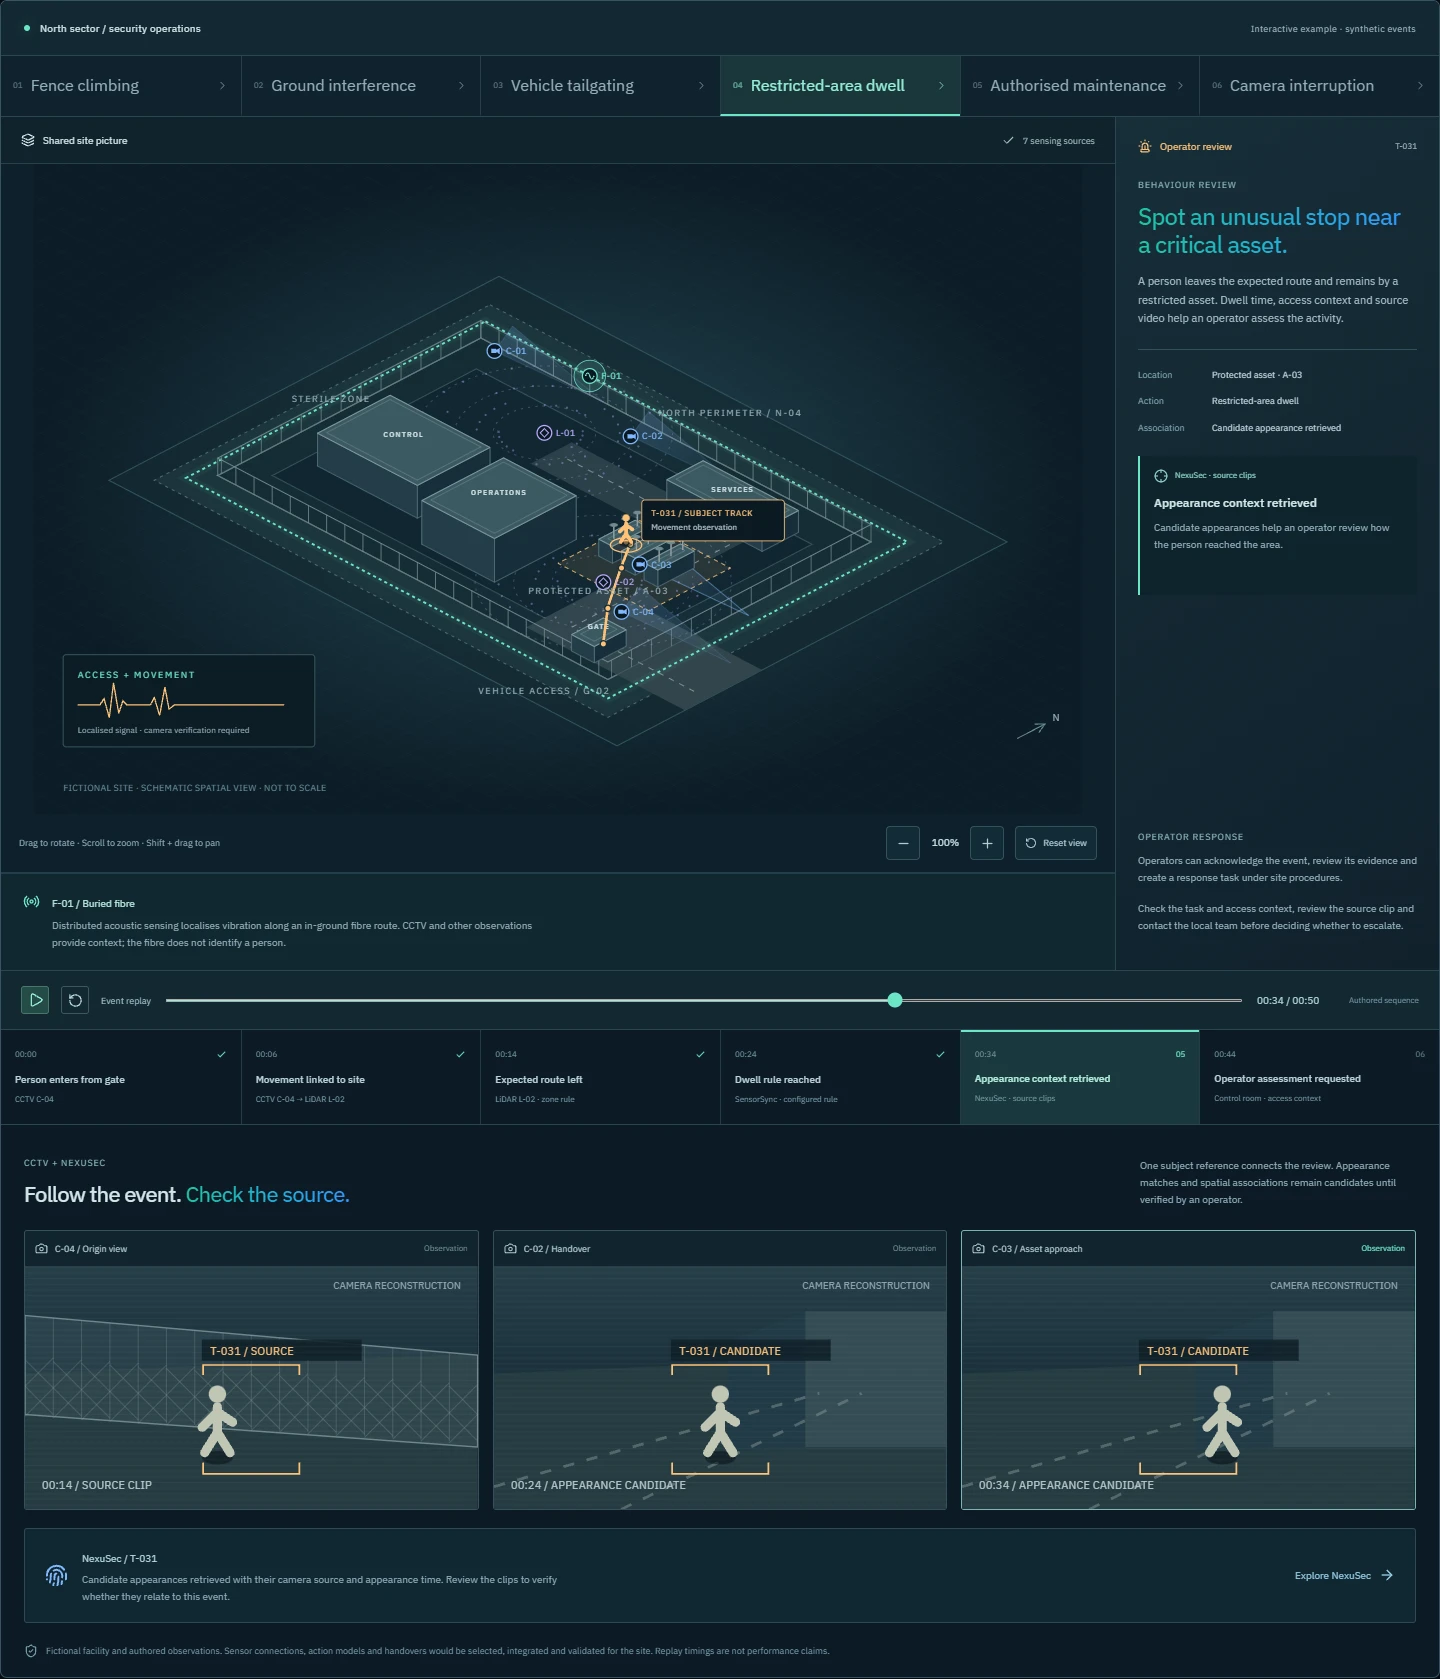Image resolution: width=1440 pixels, height=1679 pixels.
Task: Click chevron on Ground interference tab
Action: [461, 86]
